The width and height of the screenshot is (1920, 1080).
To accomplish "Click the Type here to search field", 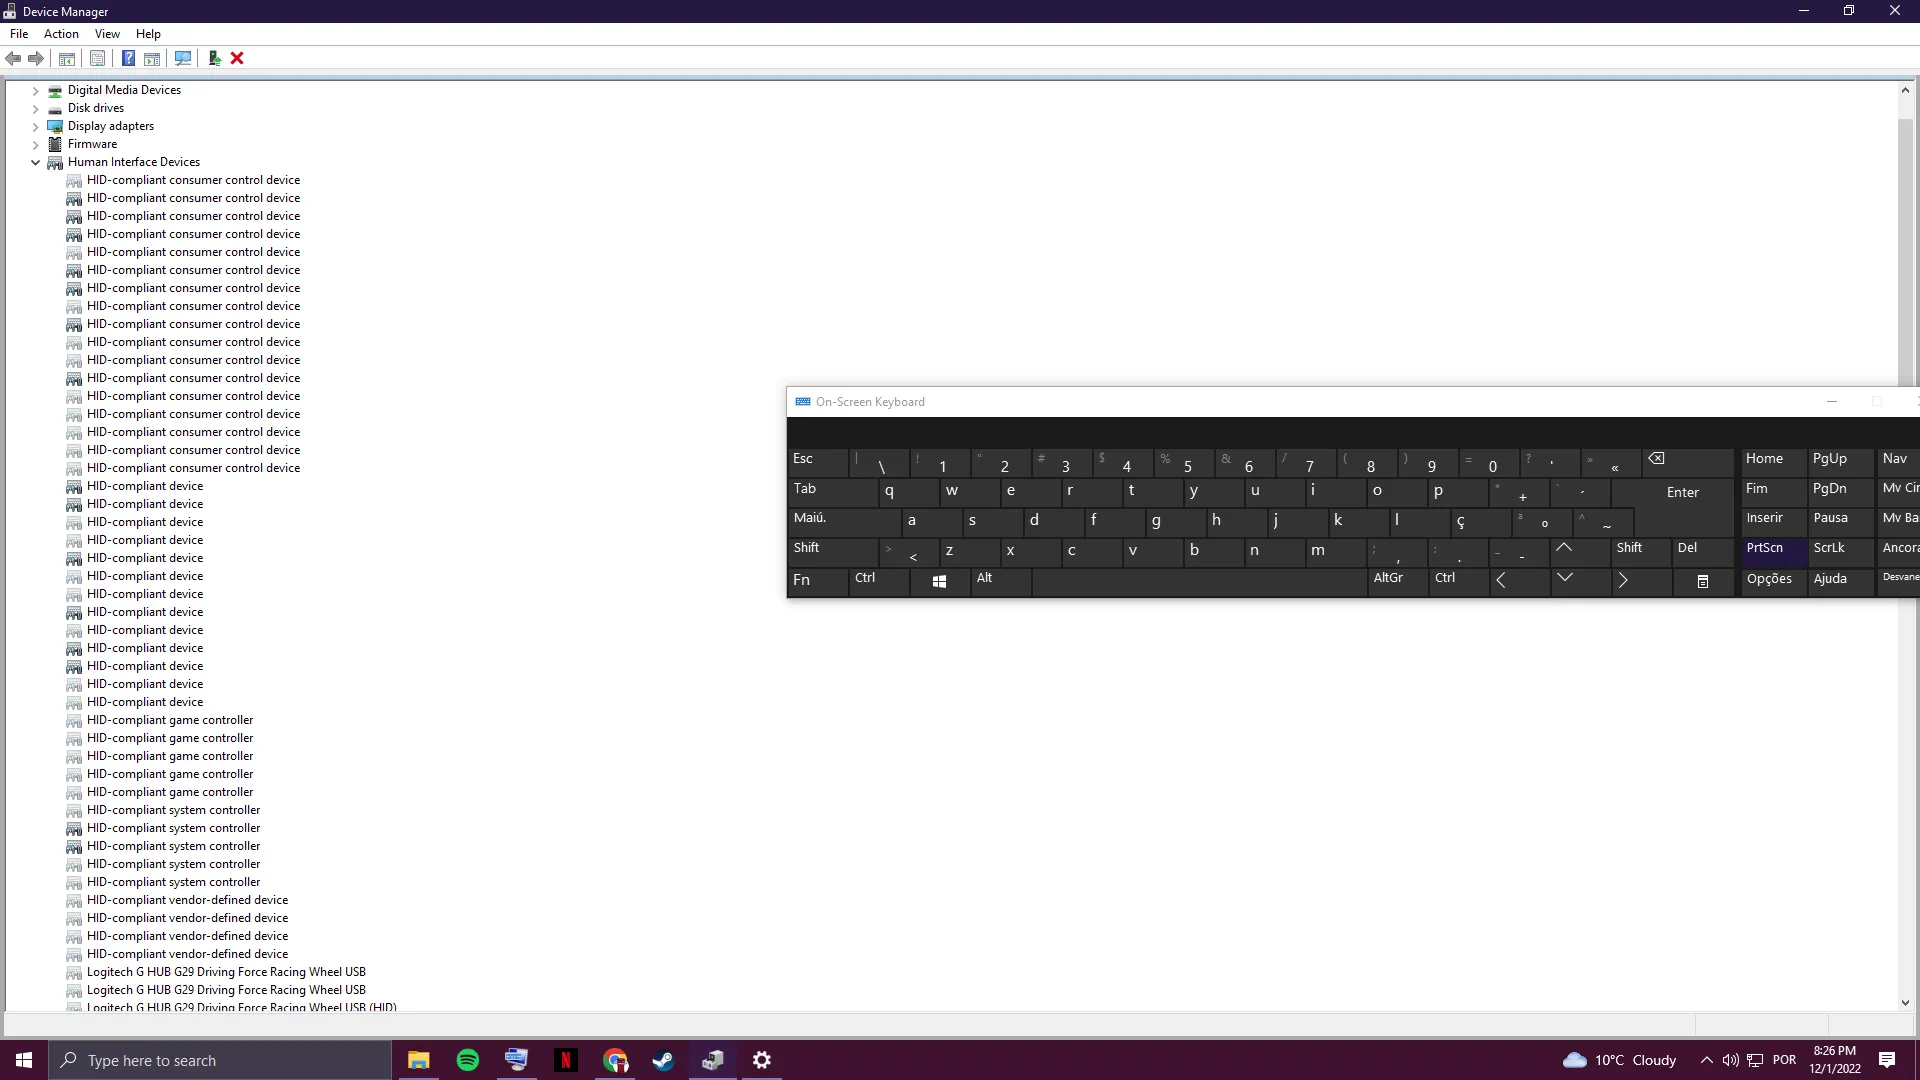I will pos(220,1059).
